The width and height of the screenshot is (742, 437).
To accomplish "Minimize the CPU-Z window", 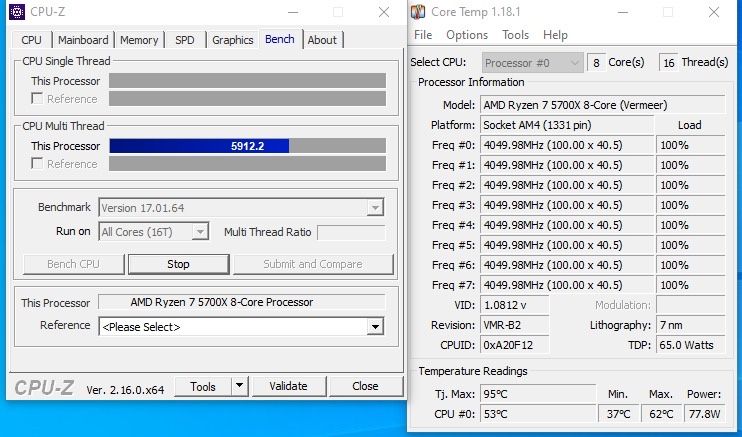I will click(293, 12).
